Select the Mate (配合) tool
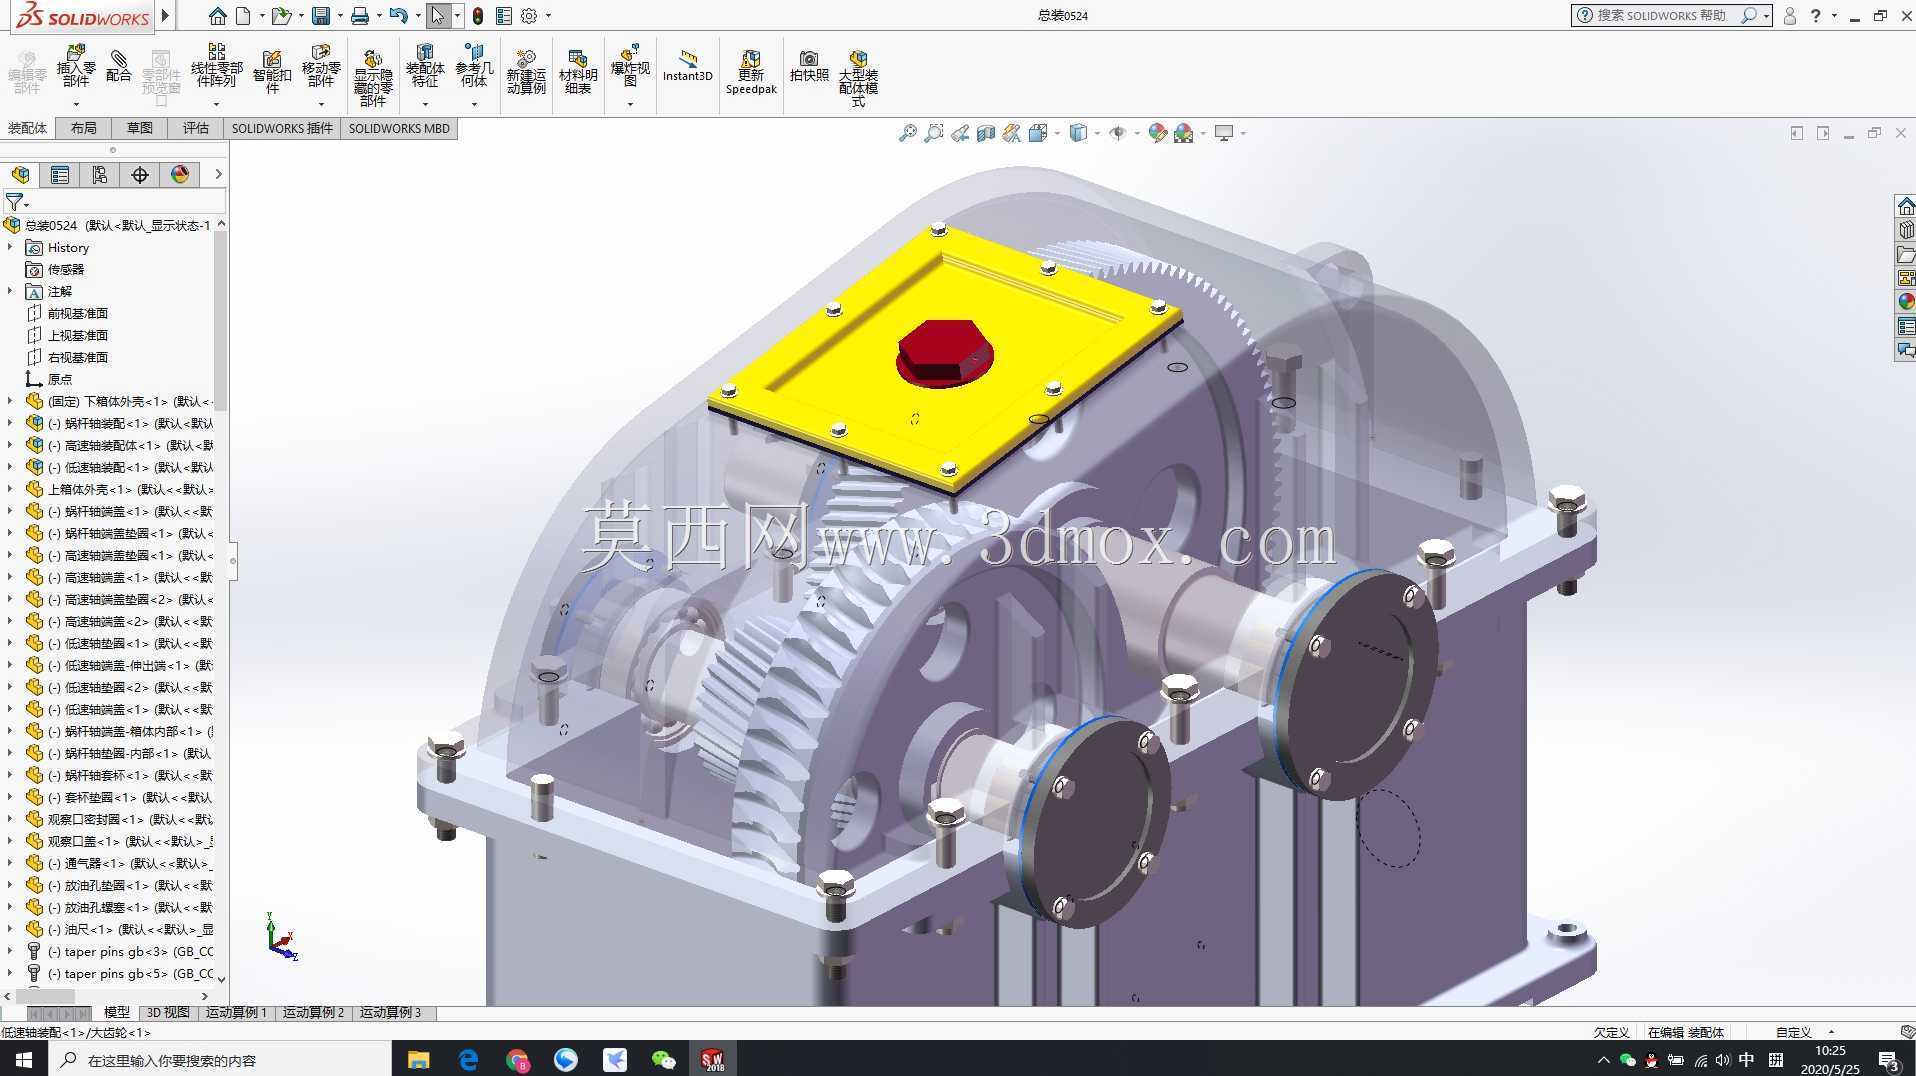Image resolution: width=1916 pixels, height=1076 pixels. tap(119, 66)
